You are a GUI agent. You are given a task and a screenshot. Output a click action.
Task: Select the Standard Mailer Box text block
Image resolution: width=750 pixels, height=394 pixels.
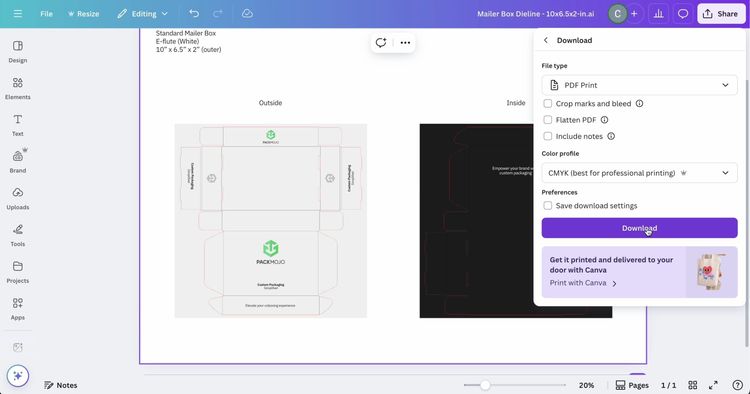click(188, 41)
